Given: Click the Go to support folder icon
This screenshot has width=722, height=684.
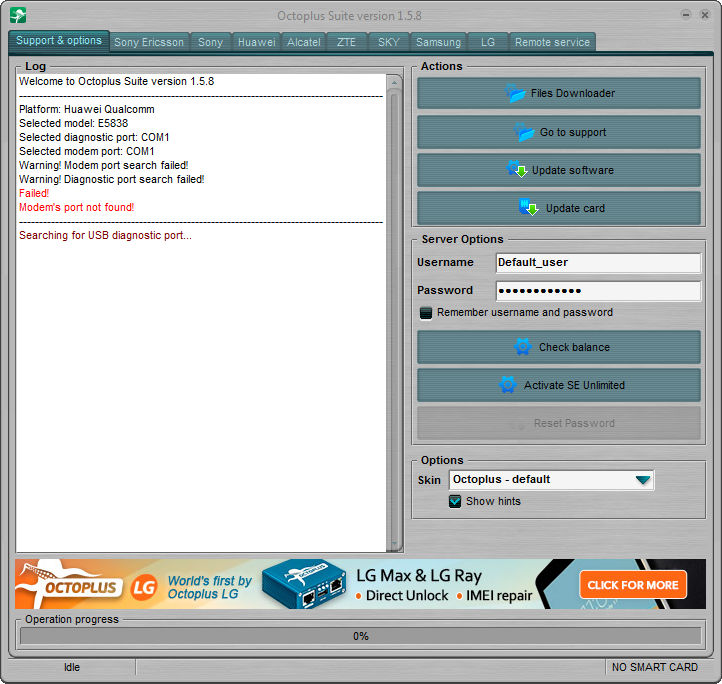Looking at the screenshot, I should 524,132.
